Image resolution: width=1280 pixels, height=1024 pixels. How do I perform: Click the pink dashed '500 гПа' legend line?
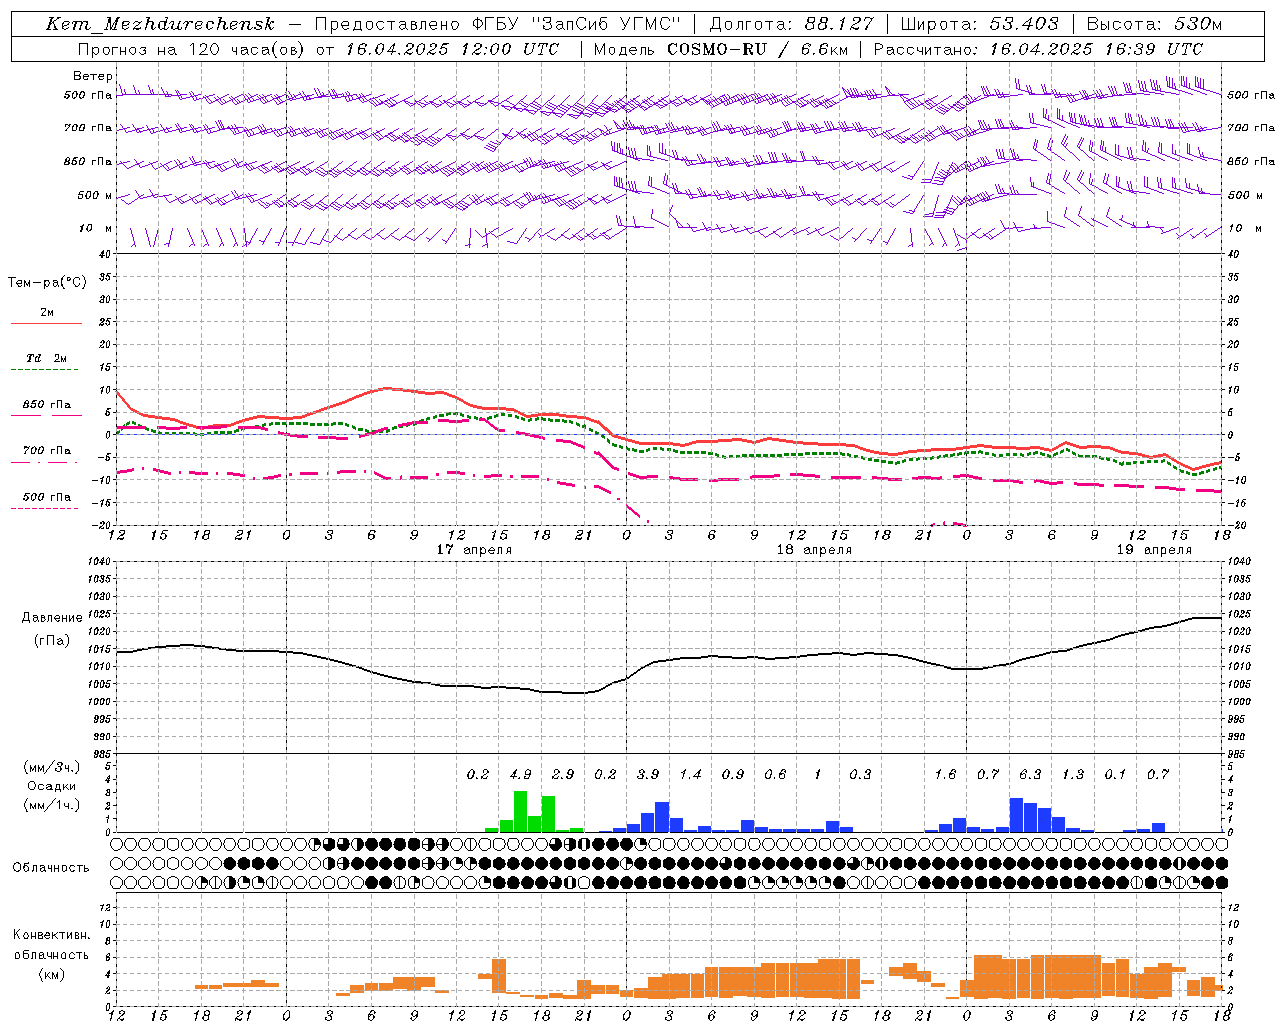coord(46,509)
